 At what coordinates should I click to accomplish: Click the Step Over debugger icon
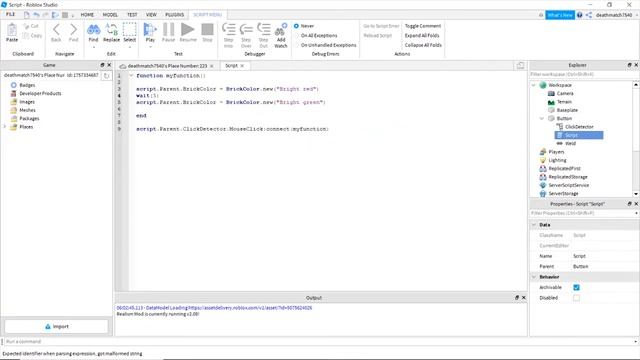click(x=246, y=30)
